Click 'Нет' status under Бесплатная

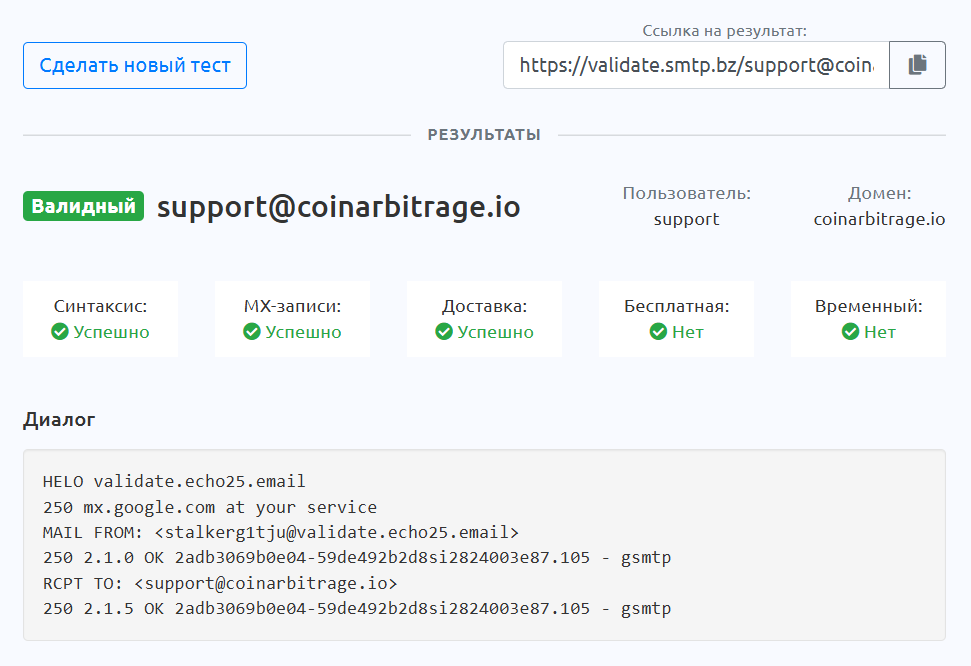[688, 332]
